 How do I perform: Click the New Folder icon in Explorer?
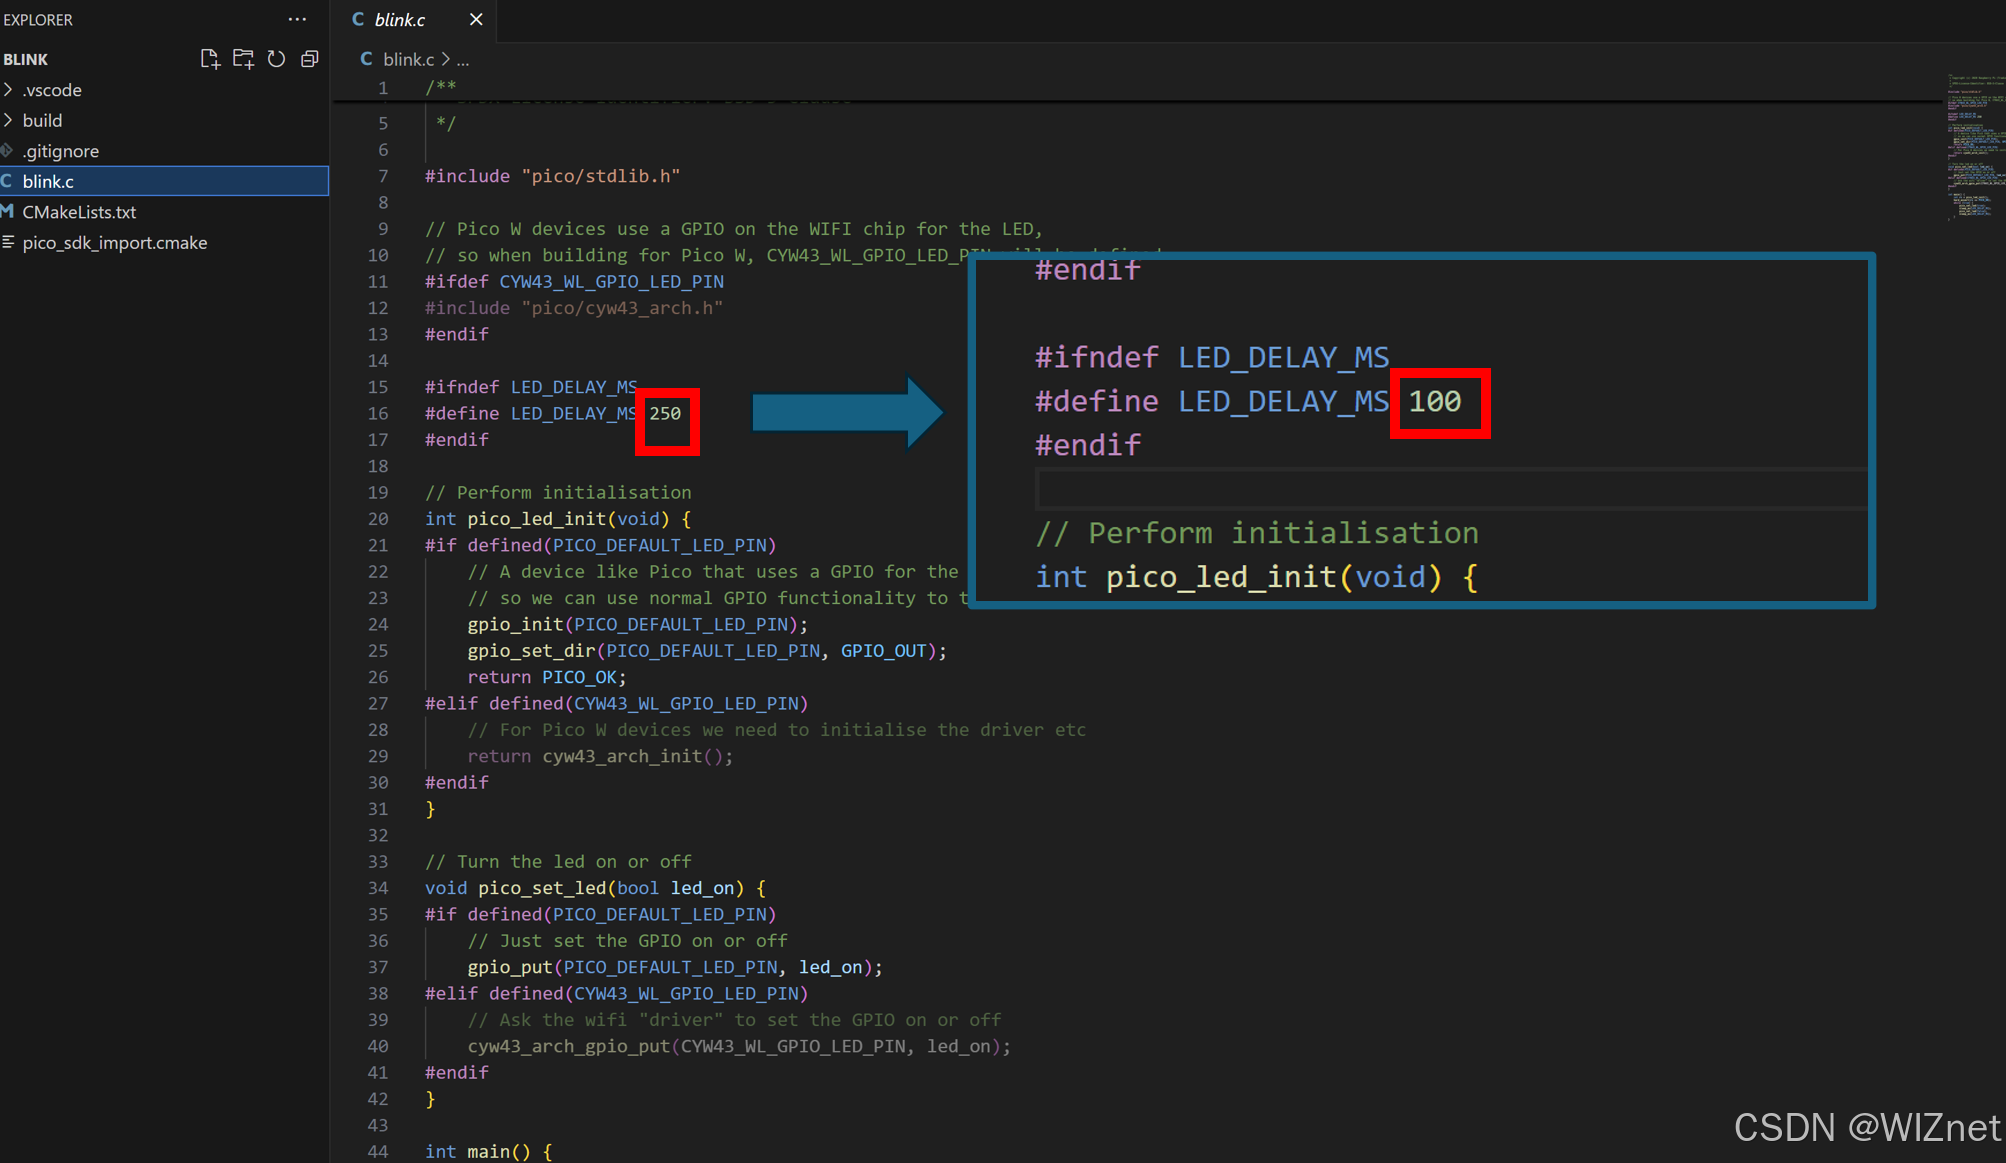click(x=243, y=59)
